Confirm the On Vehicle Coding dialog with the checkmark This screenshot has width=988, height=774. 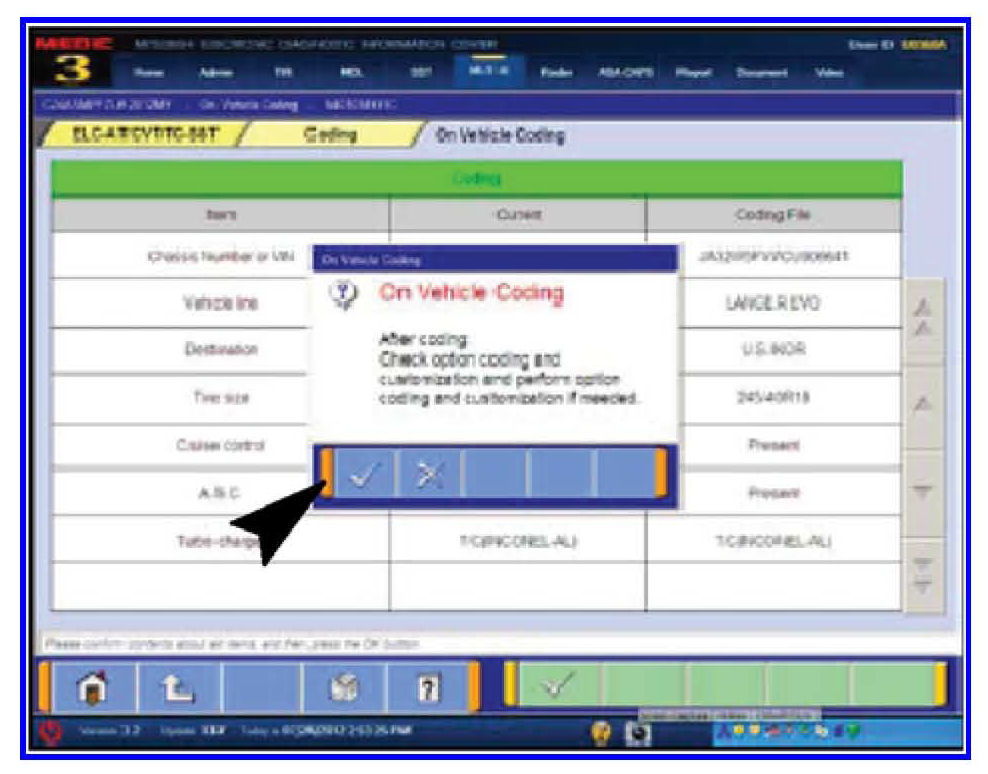[365, 473]
